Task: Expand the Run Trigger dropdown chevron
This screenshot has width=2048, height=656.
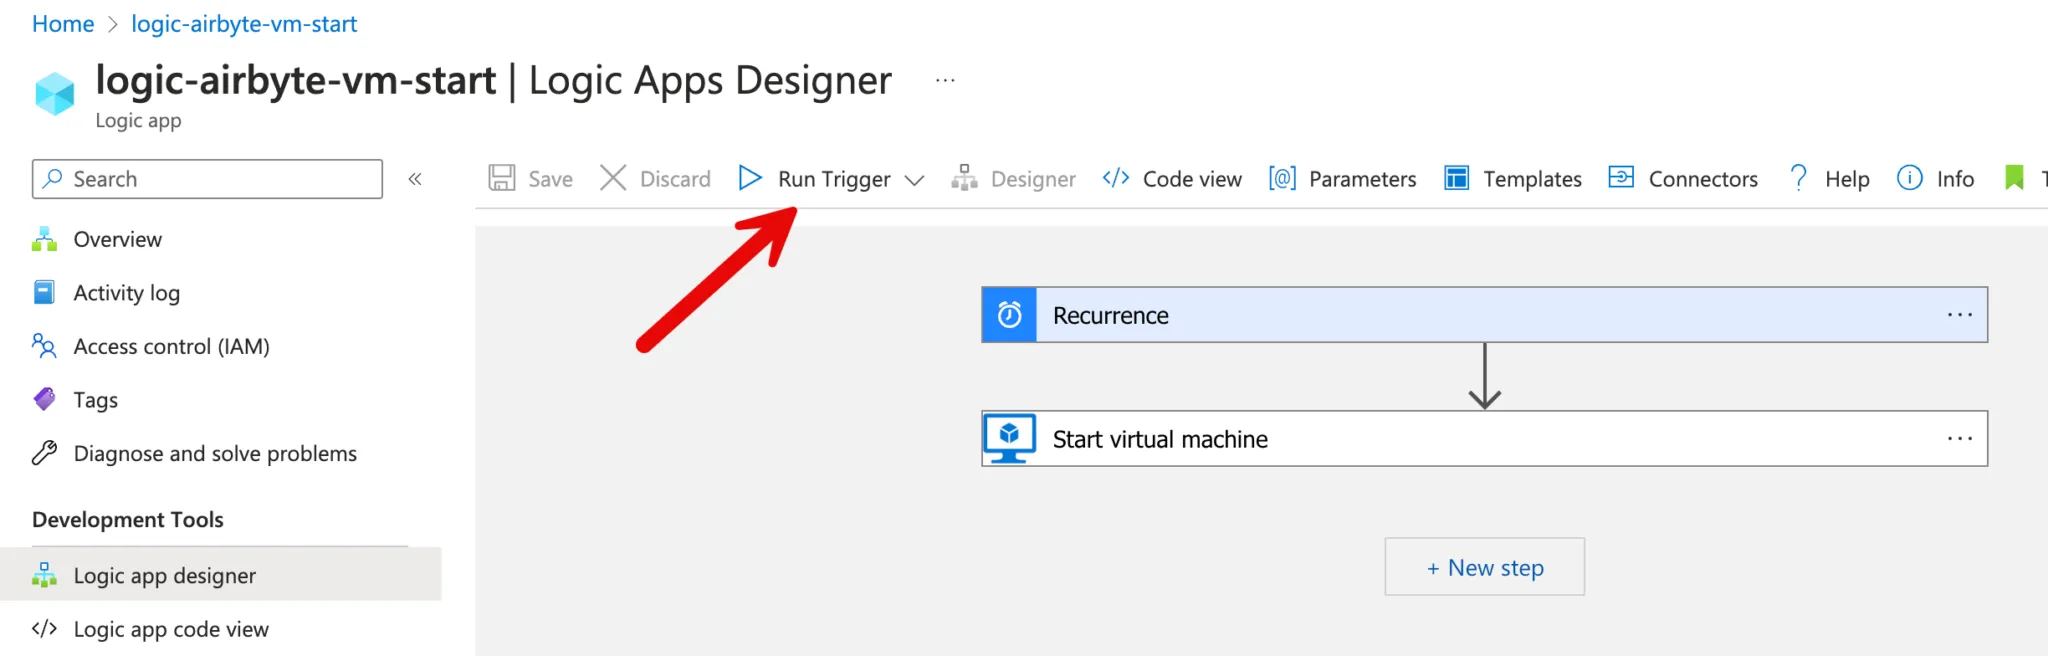Action: pos(914,180)
